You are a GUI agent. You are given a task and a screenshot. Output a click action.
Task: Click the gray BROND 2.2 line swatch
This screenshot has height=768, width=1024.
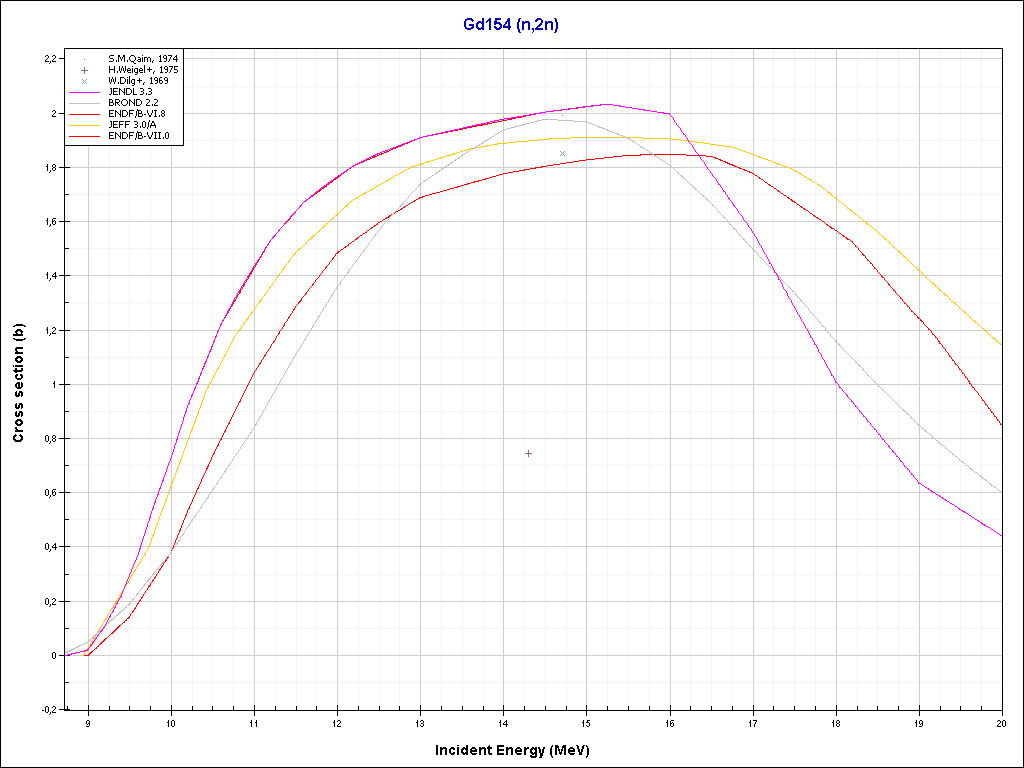click(x=85, y=102)
